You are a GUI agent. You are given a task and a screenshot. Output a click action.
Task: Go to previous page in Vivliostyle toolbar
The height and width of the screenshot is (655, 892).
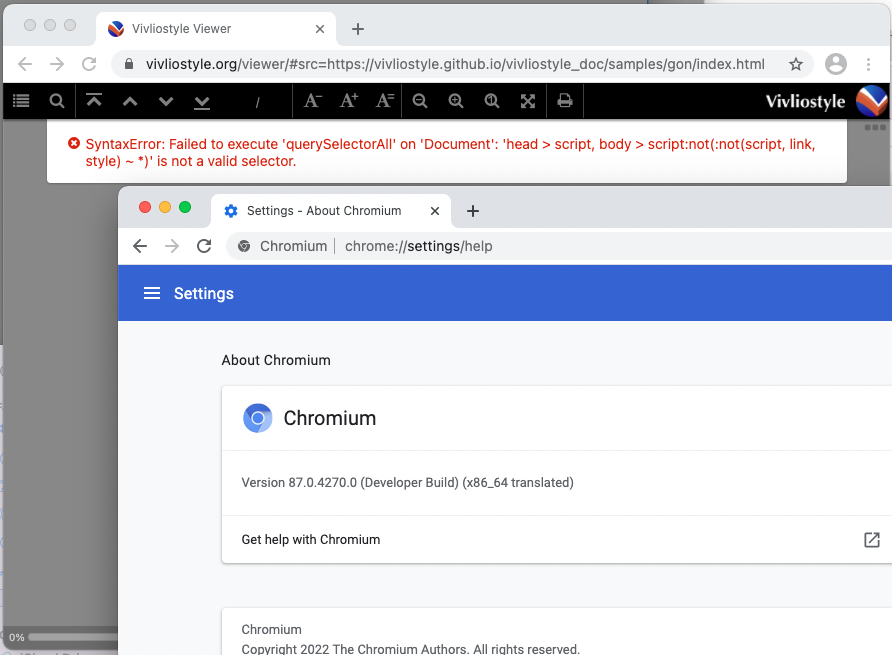pyautogui.click(x=130, y=101)
